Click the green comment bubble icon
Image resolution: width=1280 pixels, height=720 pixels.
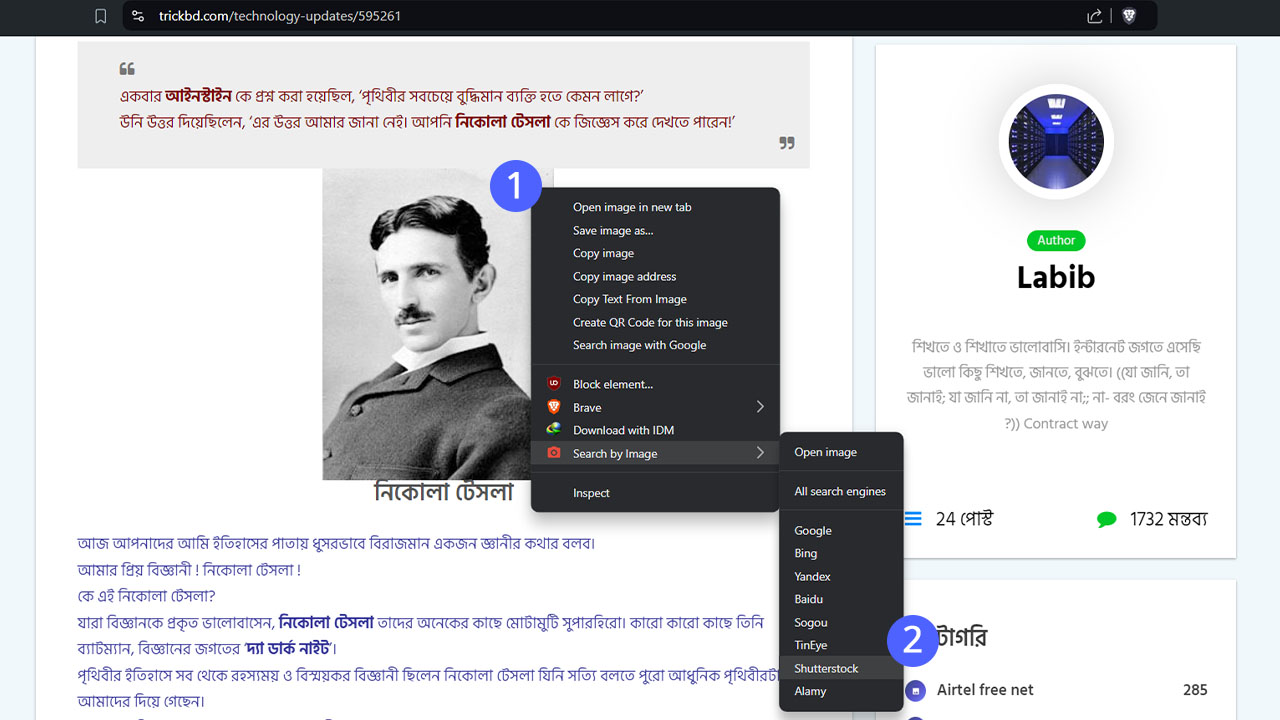coord(1106,519)
